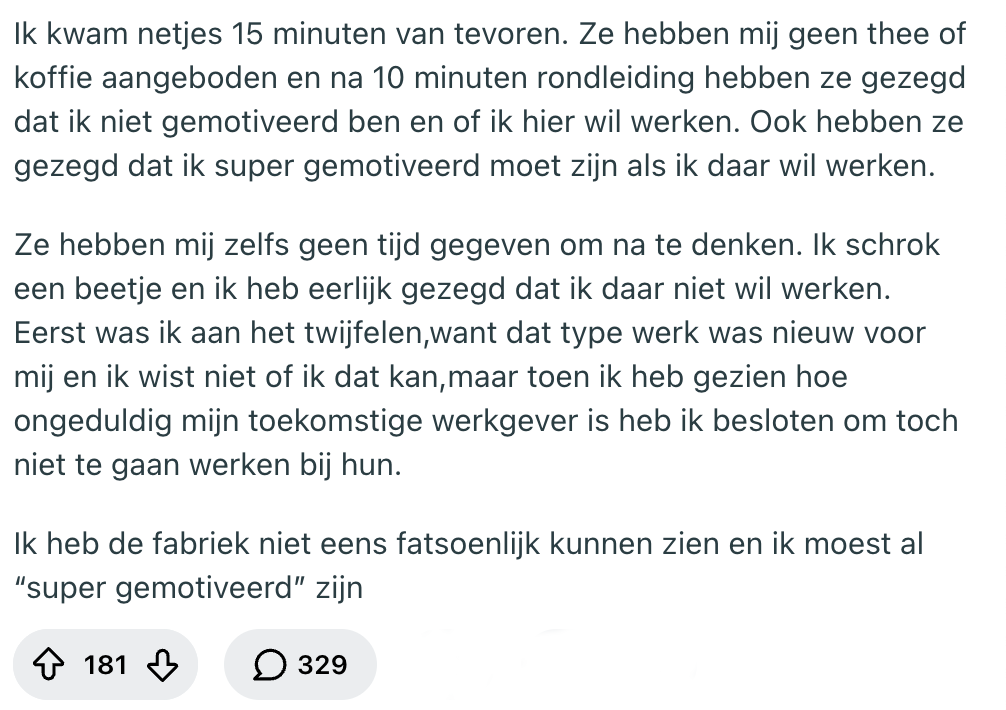This screenshot has width=1006, height=710.
Task: Click the 329 comment count number
Action: pyautogui.click(x=322, y=664)
